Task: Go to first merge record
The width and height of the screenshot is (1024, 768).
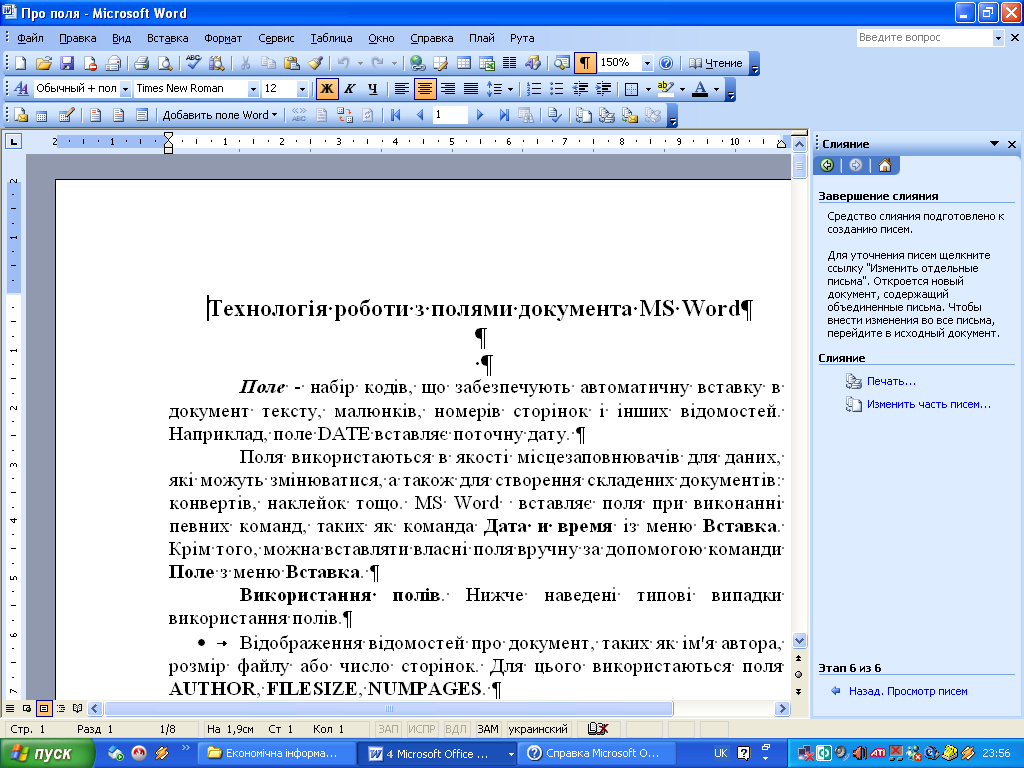Action: click(396, 116)
